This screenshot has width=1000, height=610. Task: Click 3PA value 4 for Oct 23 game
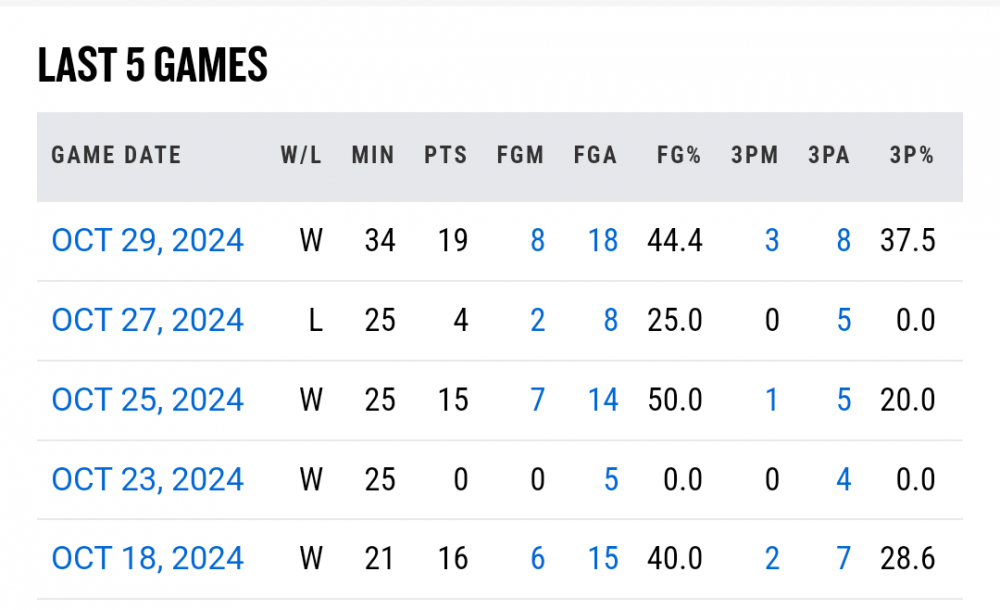pyautogui.click(x=843, y=479)
